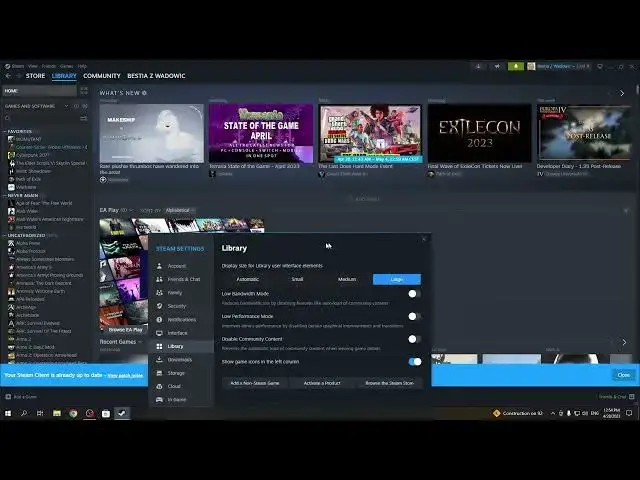Show next What's New items arrow
This screenshot has height=480, width=640.
[x=622, y=93]
